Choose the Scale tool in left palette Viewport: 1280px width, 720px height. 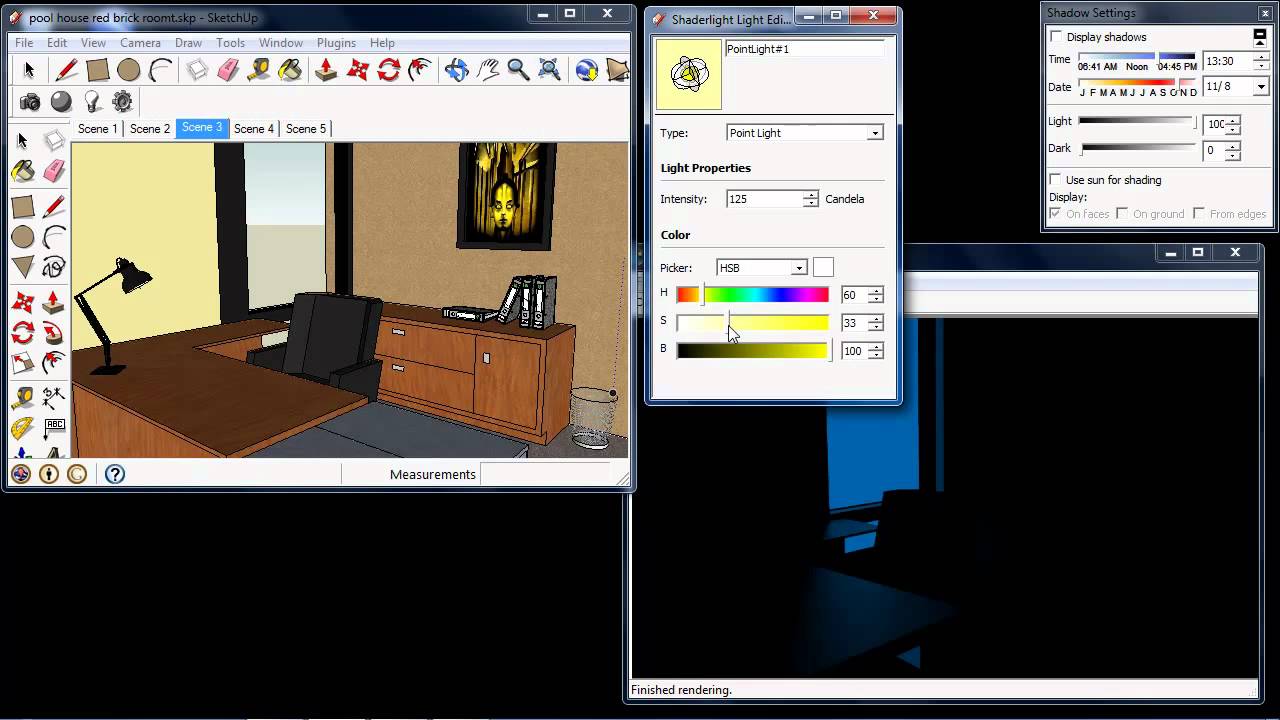pyautogui.click(x=22, y=364)
